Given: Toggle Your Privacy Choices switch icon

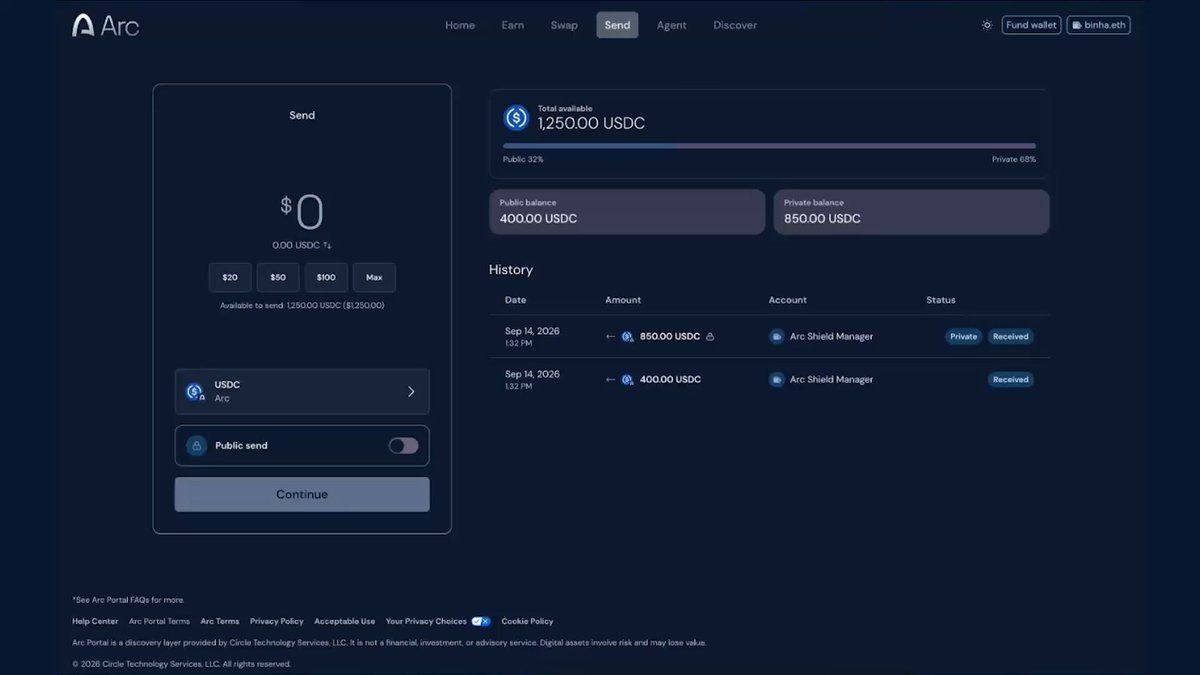Looking at the screenshot, I should [481, 621].
